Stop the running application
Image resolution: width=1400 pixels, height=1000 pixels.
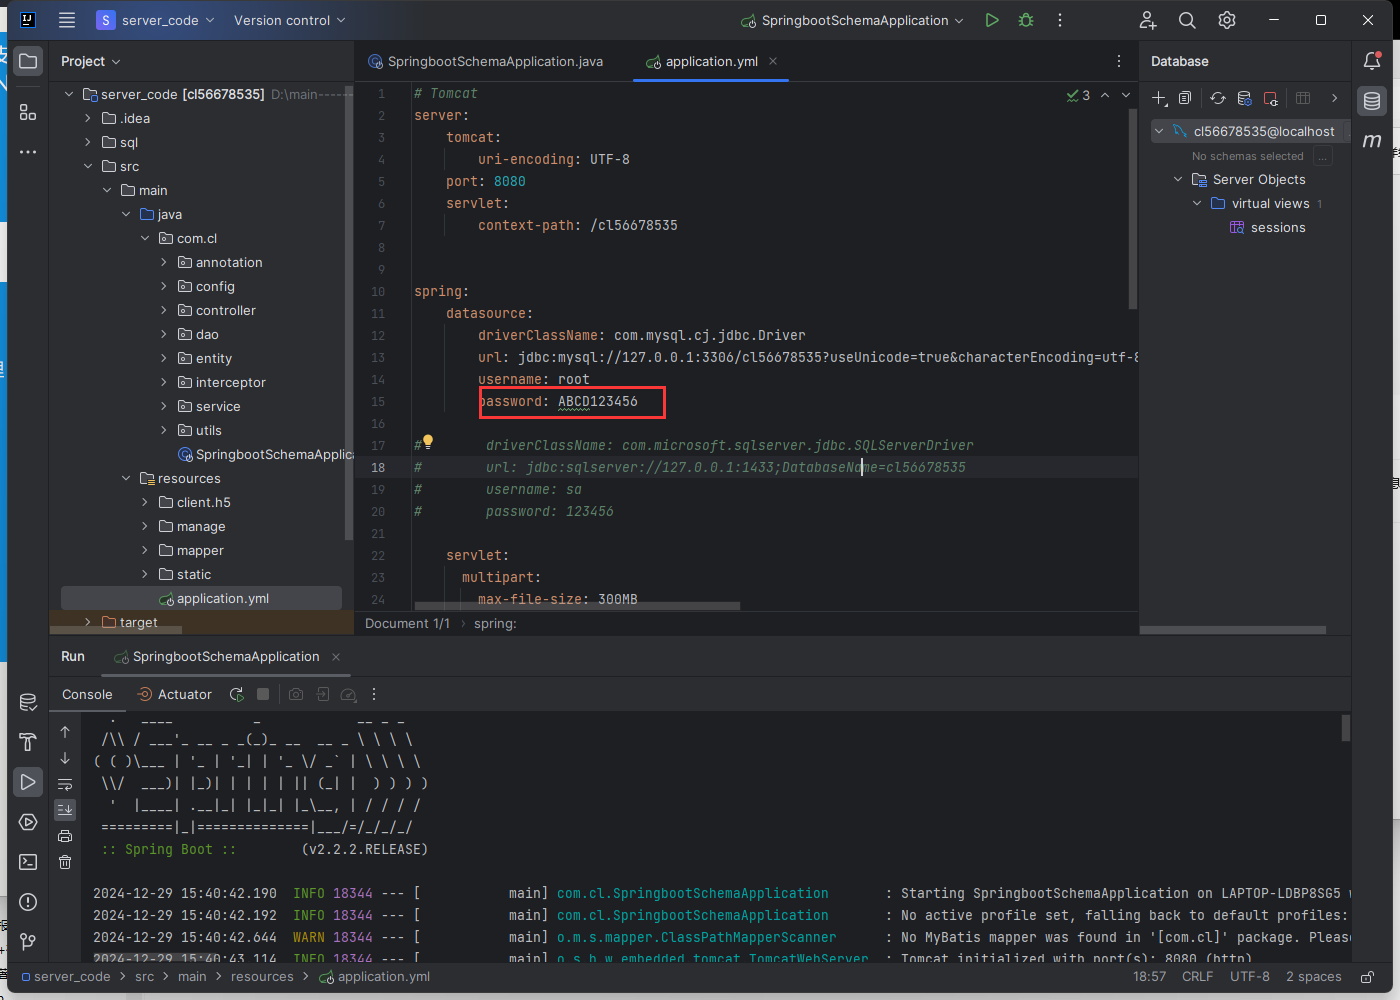pyautogui.click(x=263, y=694)
